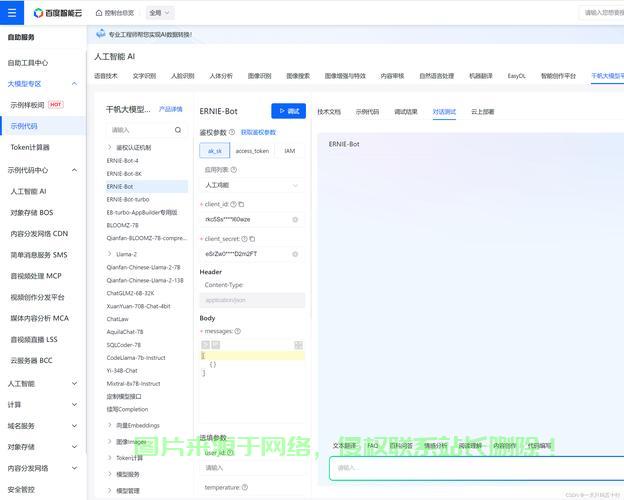Click help icon next to 鉴权参数
The width and height of the screenshot is (624, 500).
pos(232,132)
